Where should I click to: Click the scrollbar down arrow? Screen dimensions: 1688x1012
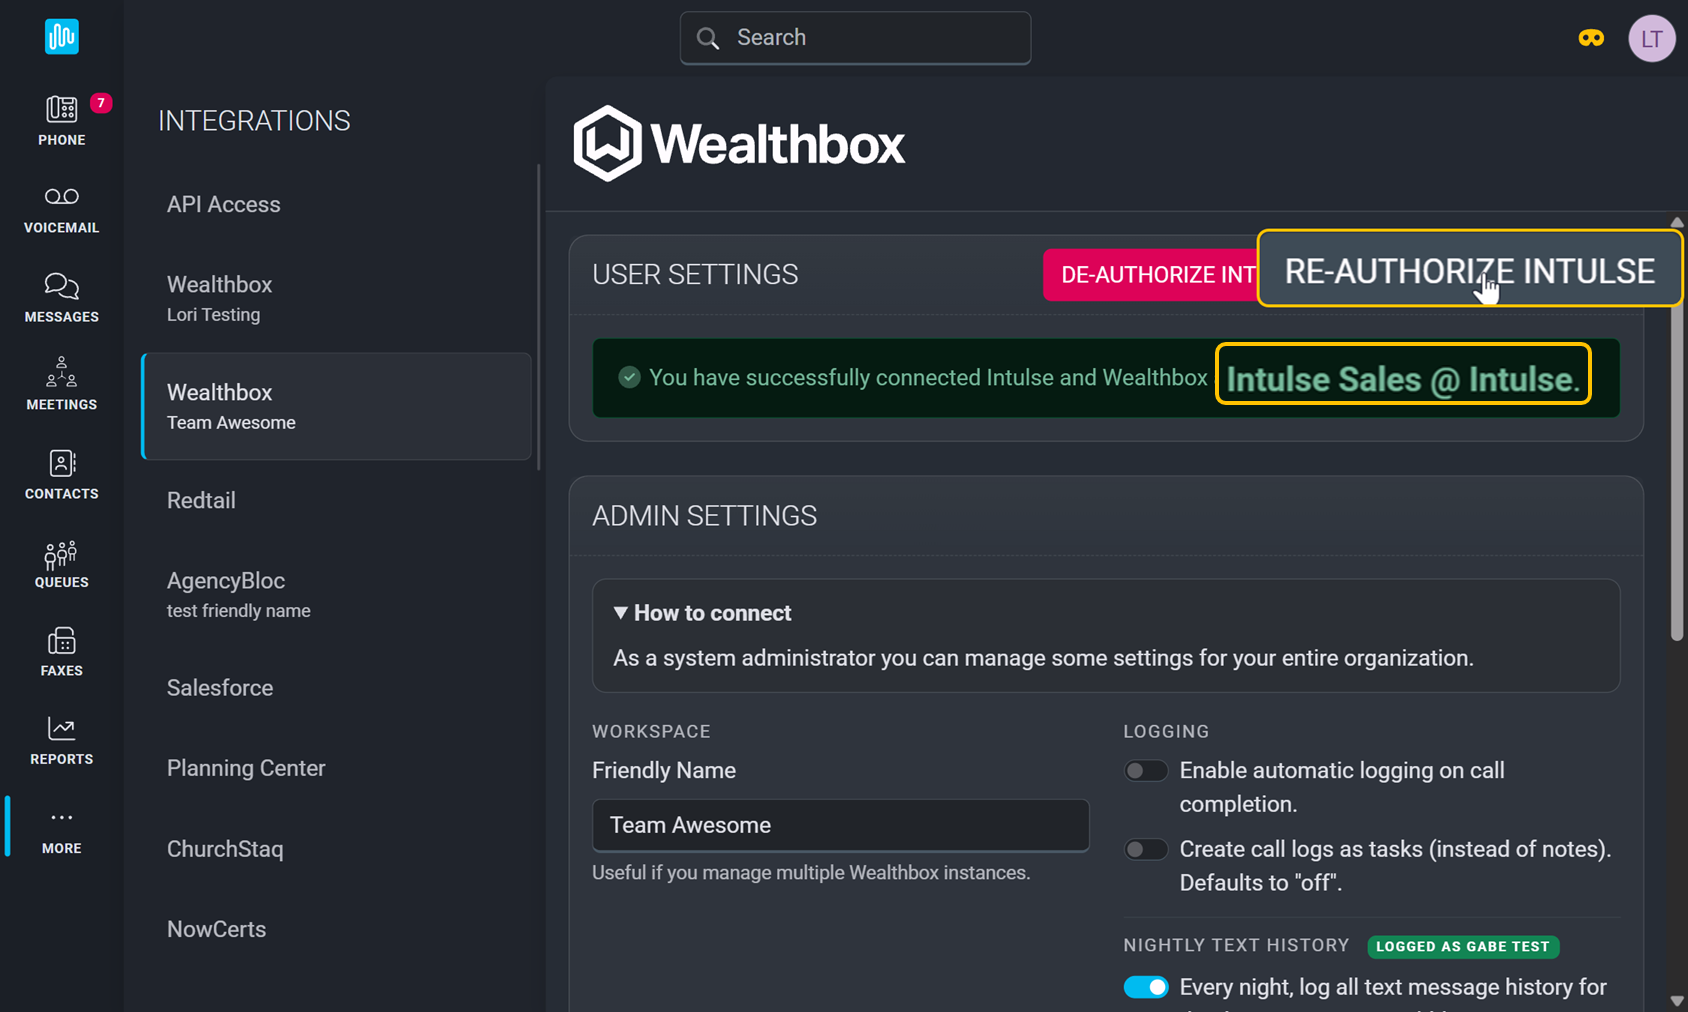click(x=1677, y=1001)
